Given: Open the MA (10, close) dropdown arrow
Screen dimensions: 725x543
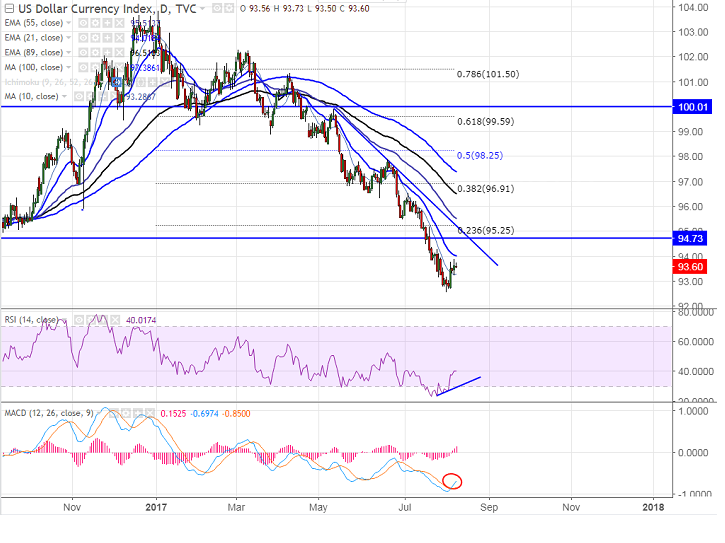Looking at the screenshot, I should point(64,97).
